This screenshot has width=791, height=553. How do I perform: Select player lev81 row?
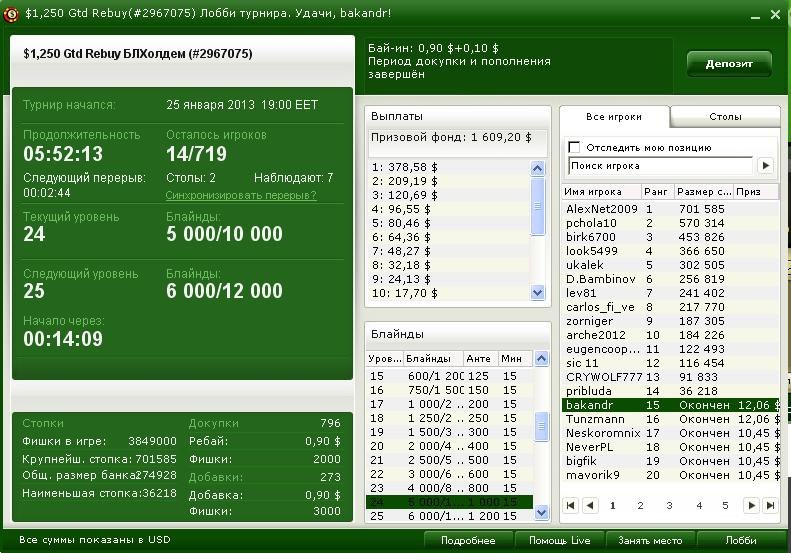click(670, 293)
